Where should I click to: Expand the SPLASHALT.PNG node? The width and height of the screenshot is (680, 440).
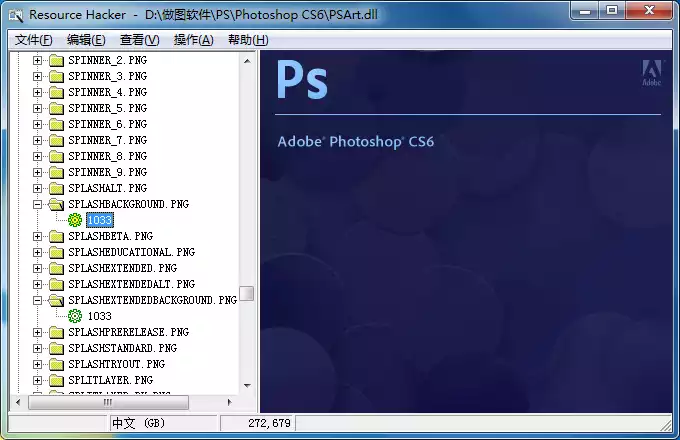tap(37, 188)
